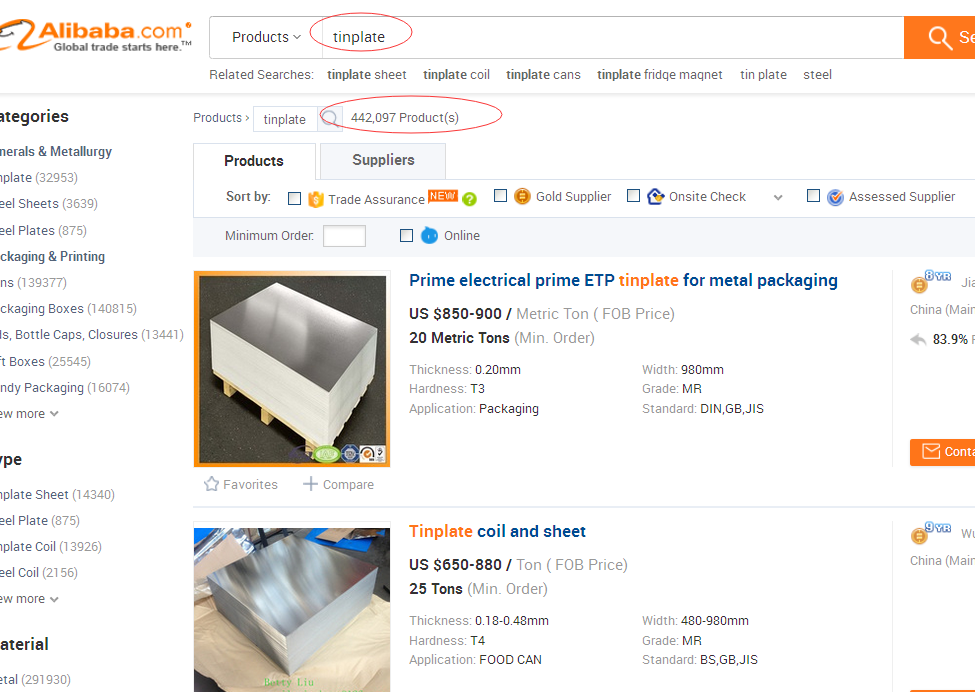The image size is (975, 692).
Task: Tick the Assessed Supplier checkbox
Action: pyautogui.click(x=813, y=195)
